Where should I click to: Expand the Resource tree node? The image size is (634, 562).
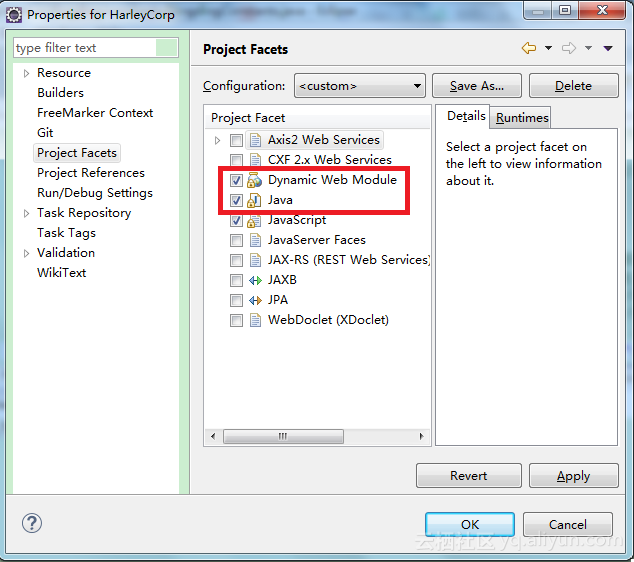(x=27, y=73)
